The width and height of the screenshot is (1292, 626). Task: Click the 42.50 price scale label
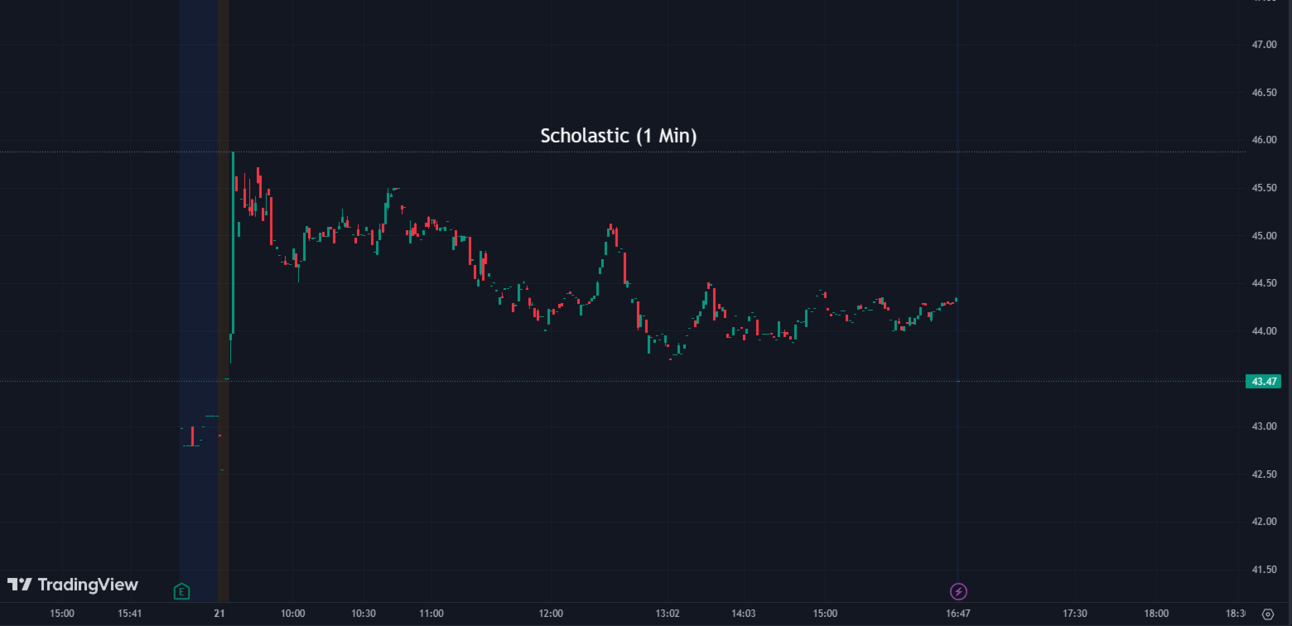[1264, 474]
